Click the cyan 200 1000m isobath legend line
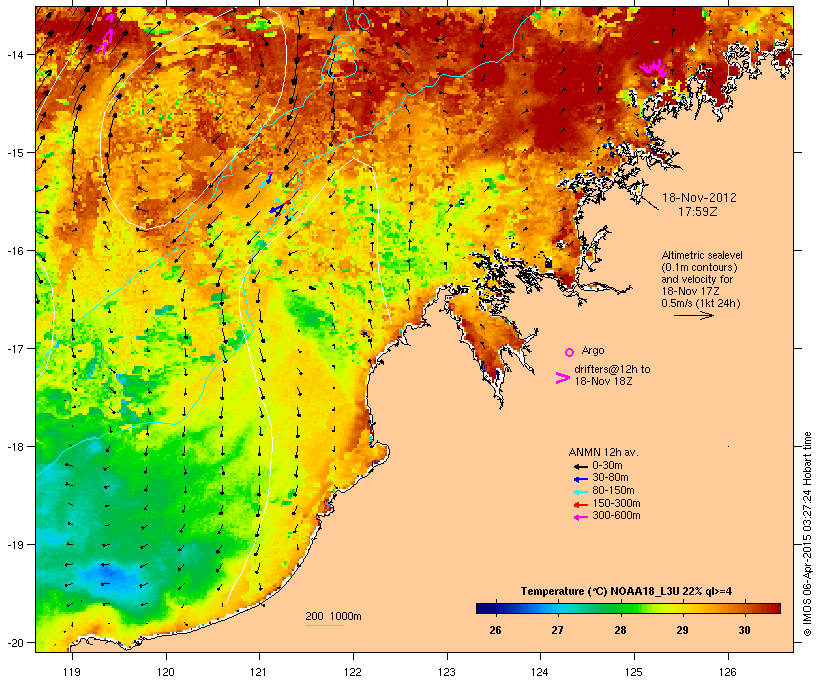The width and height of the screenshot is (820, 680). coord(324,625)
